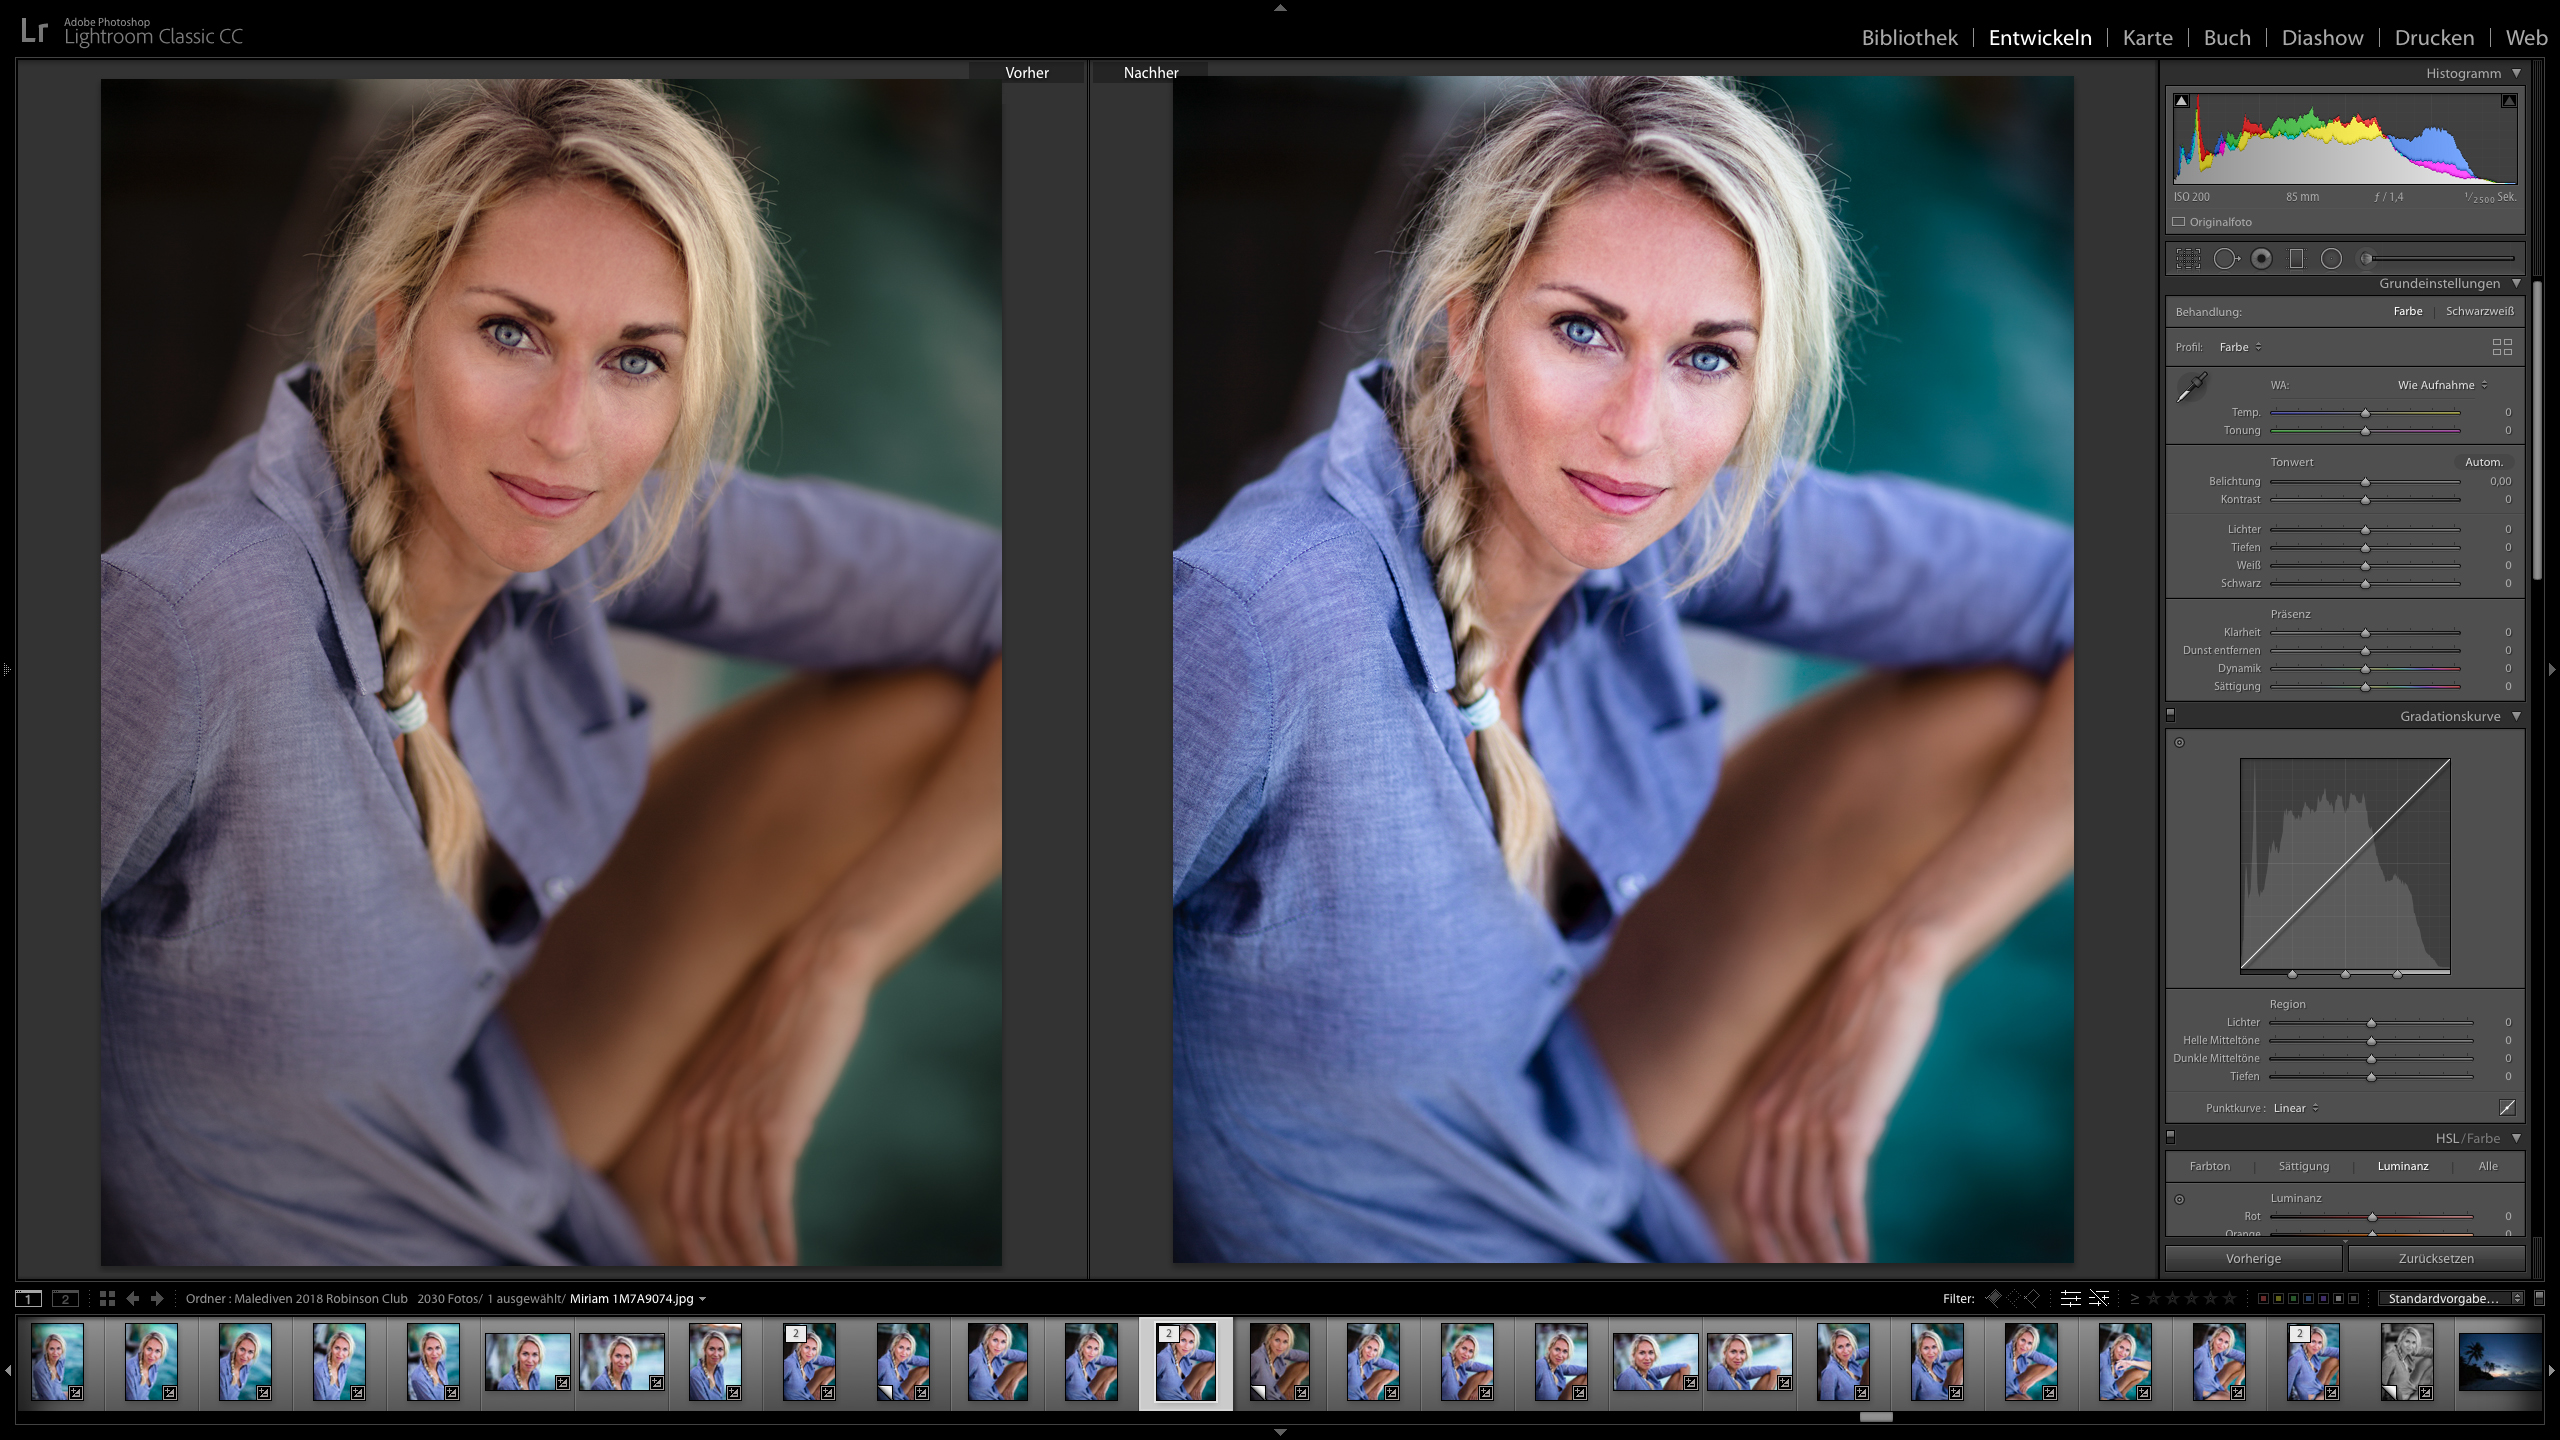The image size is (2560, 1440).
Task: Click the Belichtung slider handle
Action: tap(2365, 482)
